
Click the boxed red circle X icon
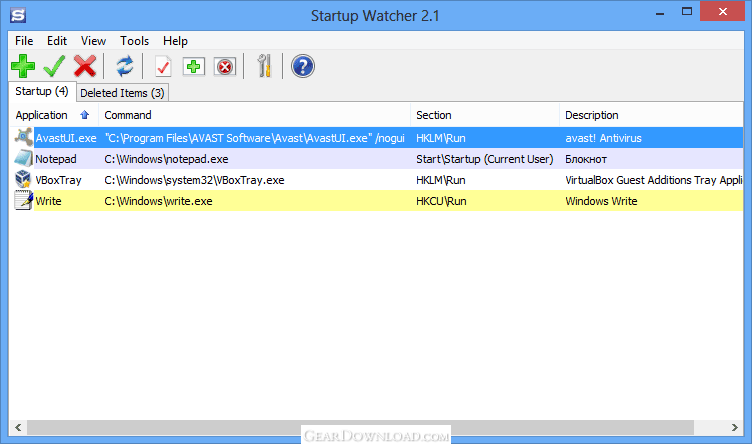click(225, 67)
